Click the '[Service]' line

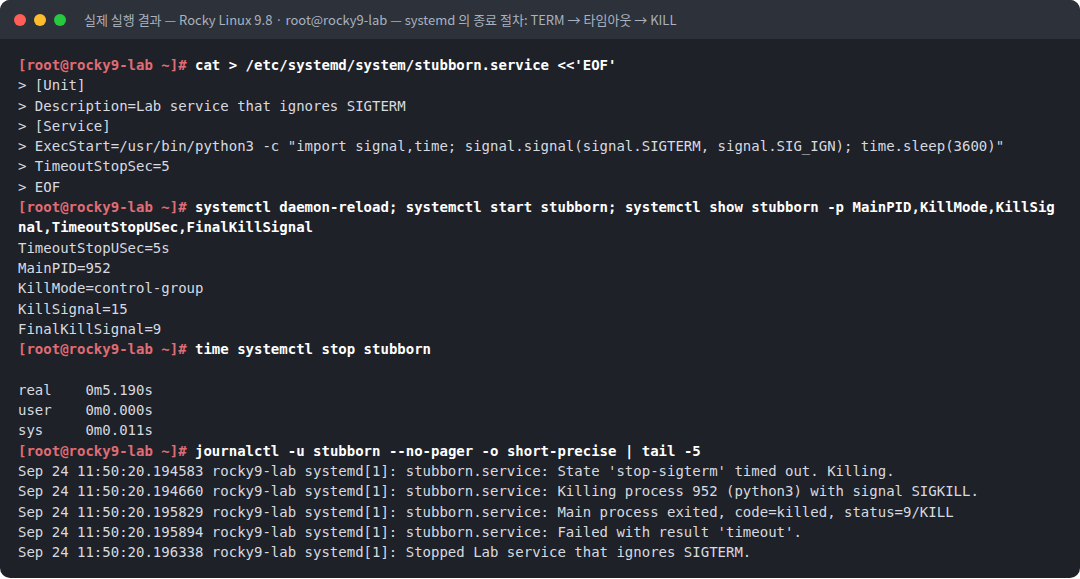[x=64, y=126]
